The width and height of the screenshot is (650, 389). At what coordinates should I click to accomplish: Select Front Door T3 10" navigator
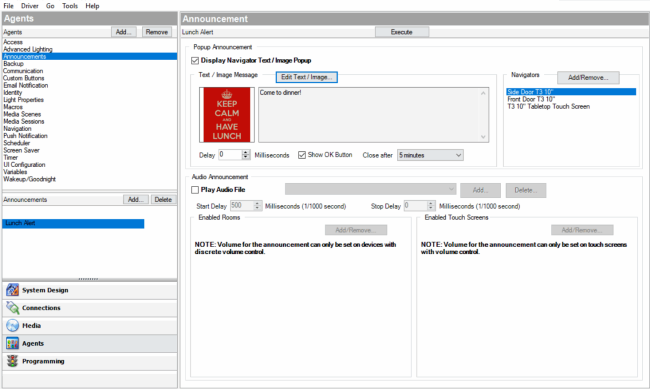(x=531, y=99)
